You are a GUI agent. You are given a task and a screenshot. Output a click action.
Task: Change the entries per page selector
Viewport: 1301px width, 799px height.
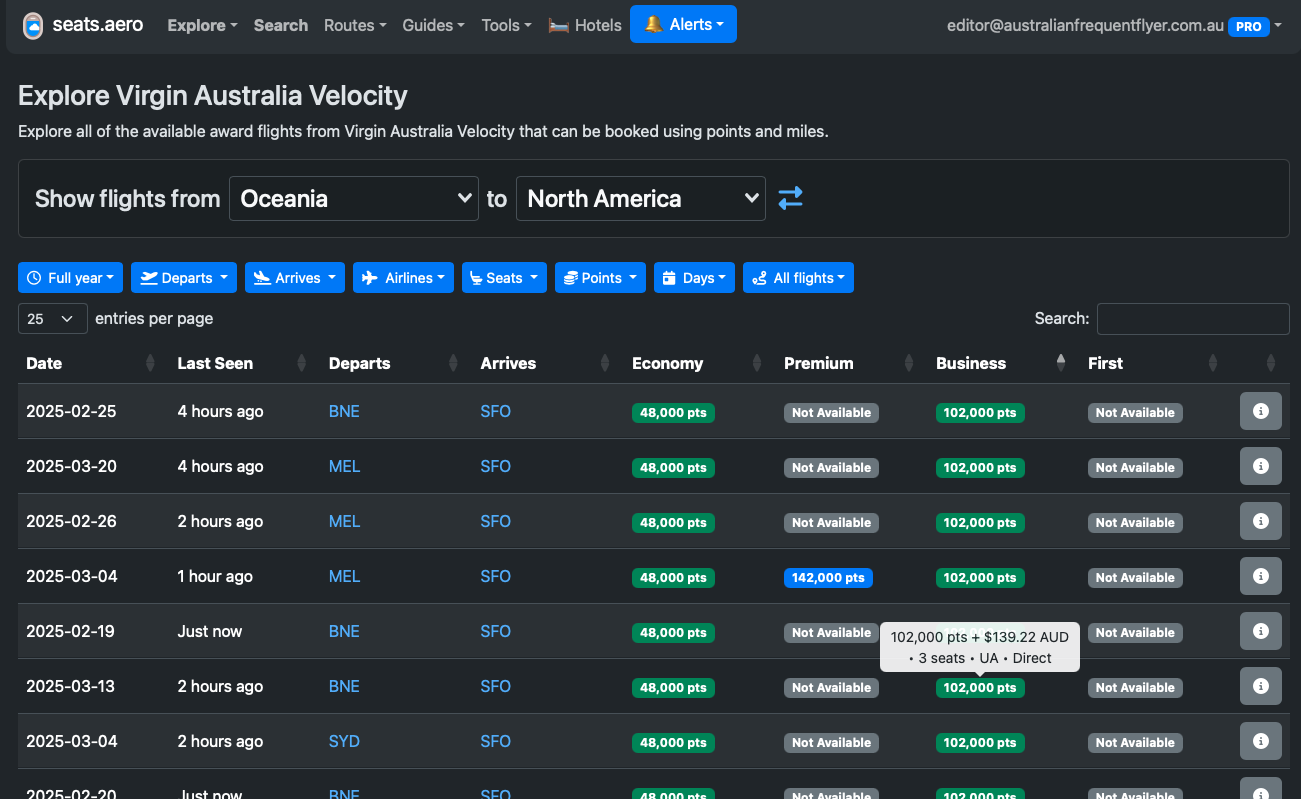53,319
